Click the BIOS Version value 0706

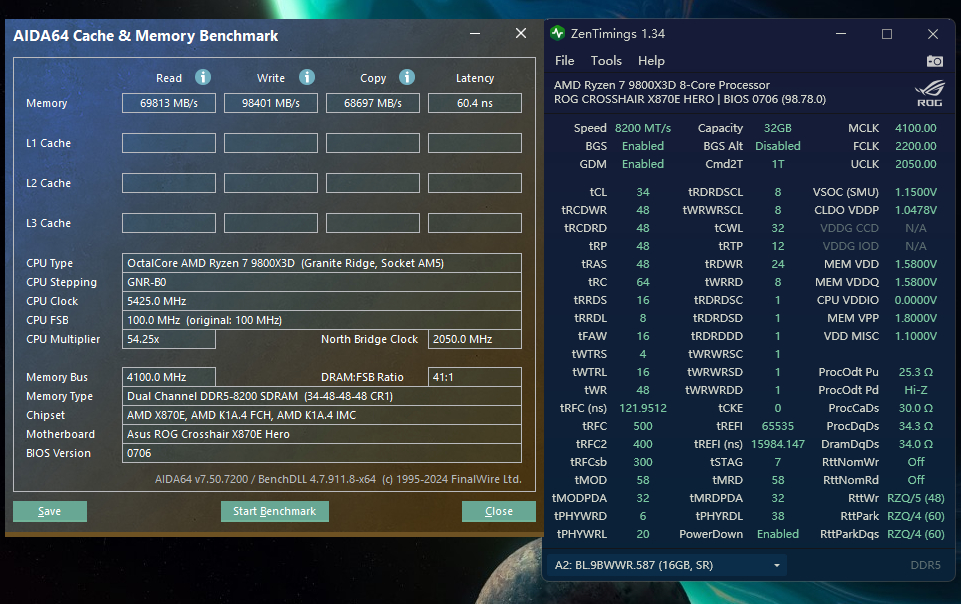click(322, 453)
